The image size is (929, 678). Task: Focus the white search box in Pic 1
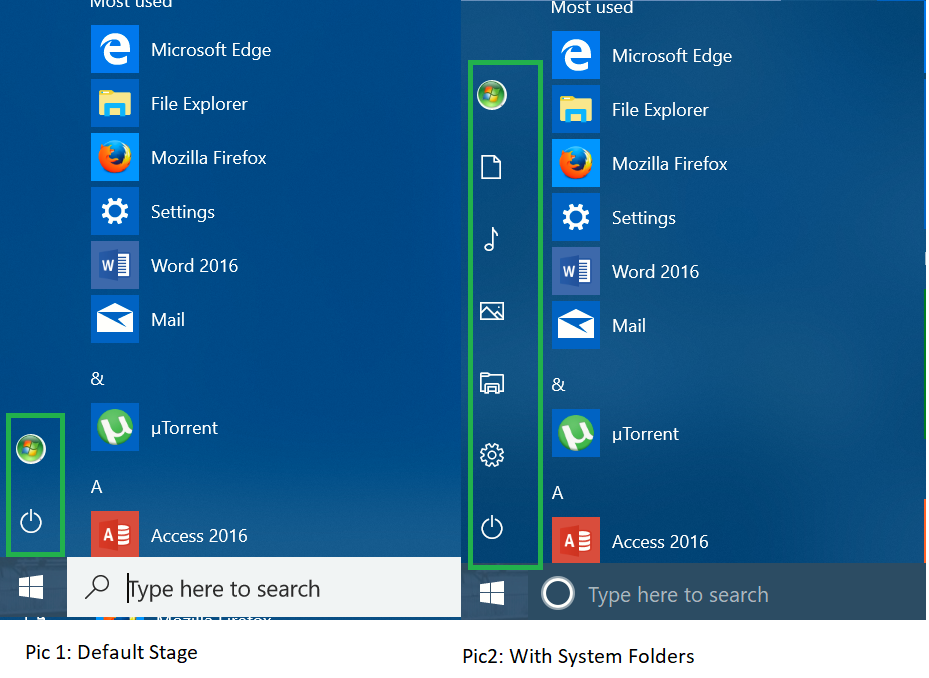pyautogui.click(x=264, y=588)
